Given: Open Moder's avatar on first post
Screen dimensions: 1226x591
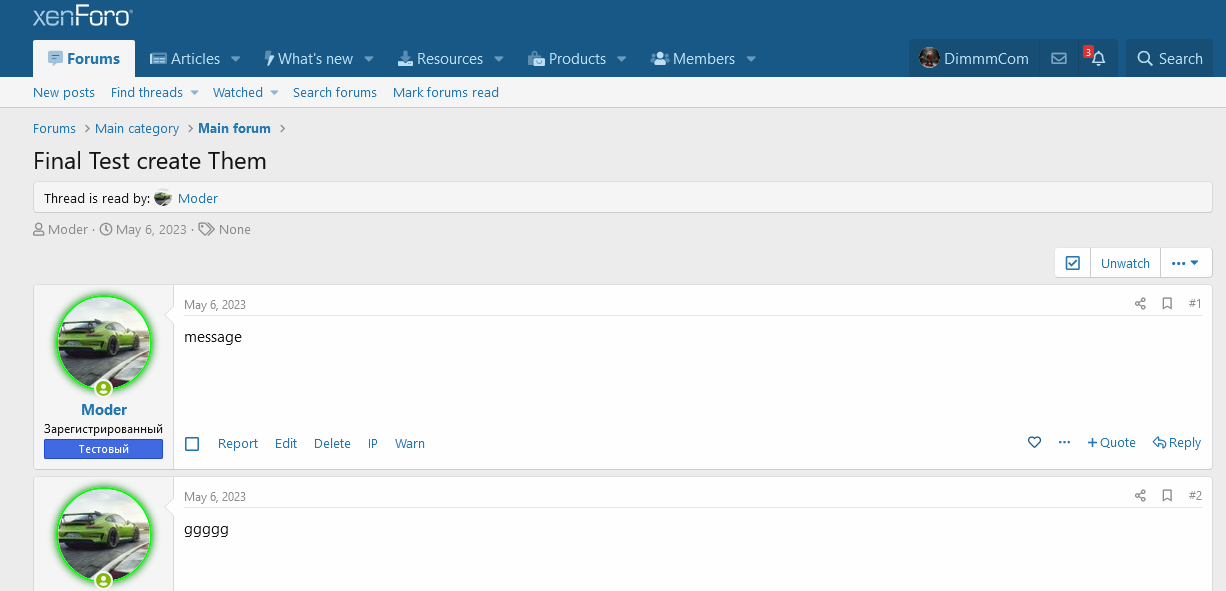Looking at the screenshot, I should pos(104,342).
